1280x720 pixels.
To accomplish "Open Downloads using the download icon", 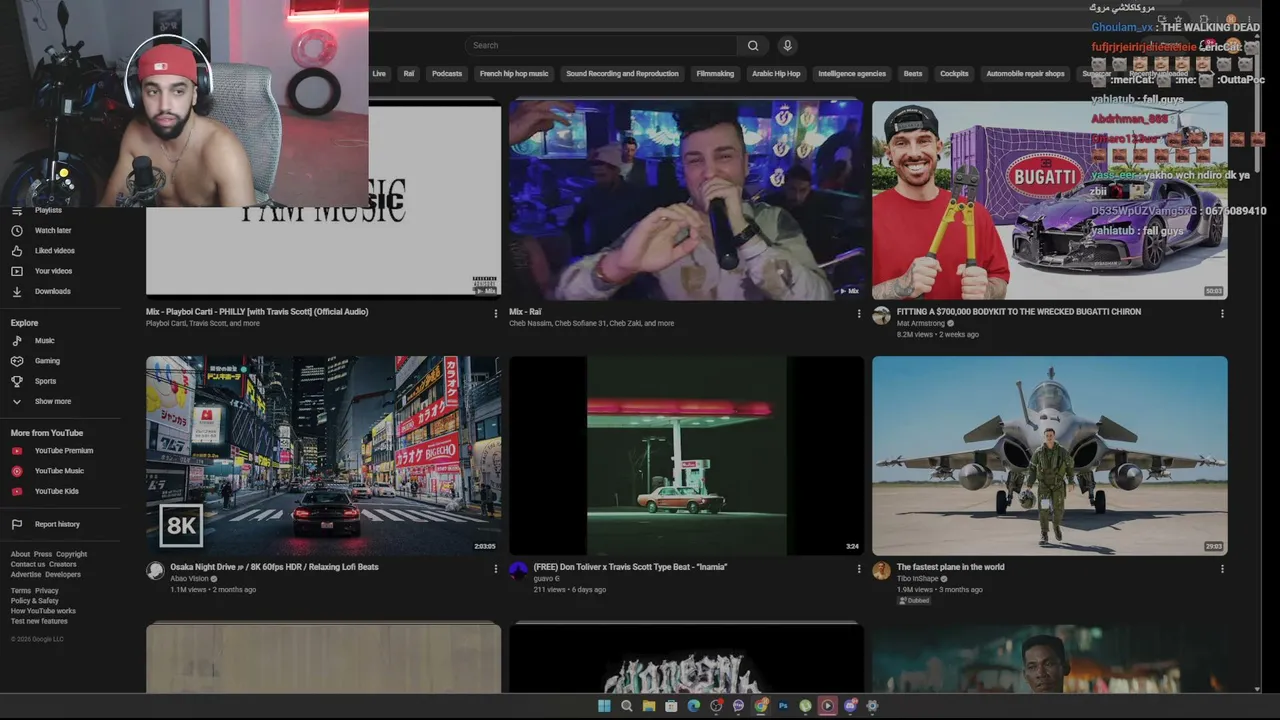I will [17, 291].
